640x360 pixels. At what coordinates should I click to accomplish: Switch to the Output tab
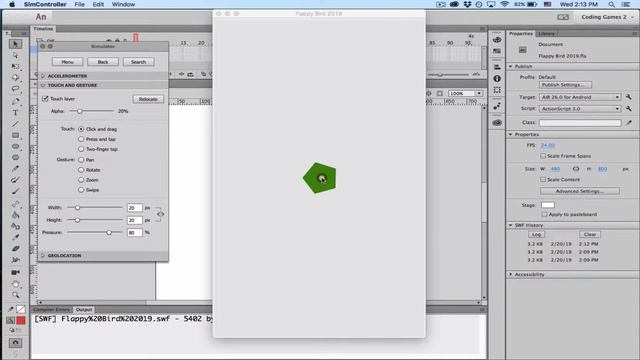pos(84,310)
